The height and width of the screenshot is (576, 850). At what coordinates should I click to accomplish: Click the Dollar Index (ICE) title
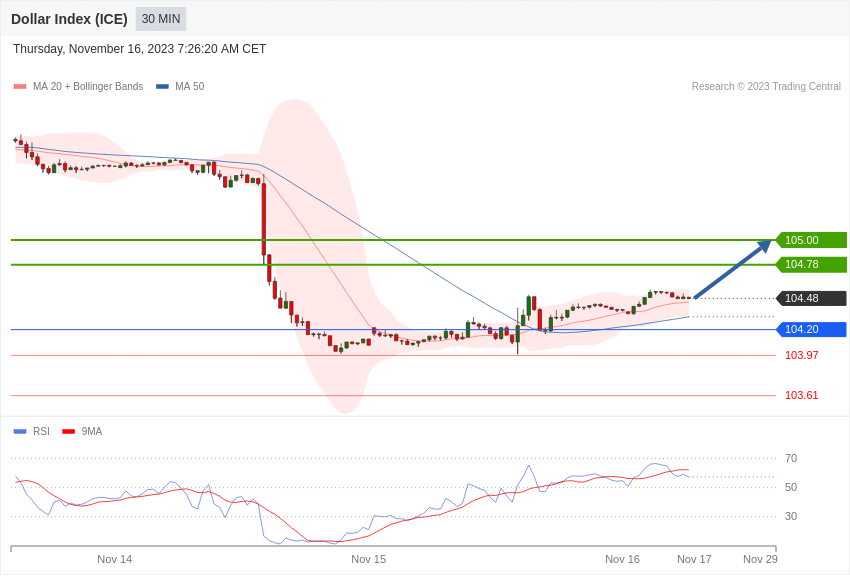point(69,19)
